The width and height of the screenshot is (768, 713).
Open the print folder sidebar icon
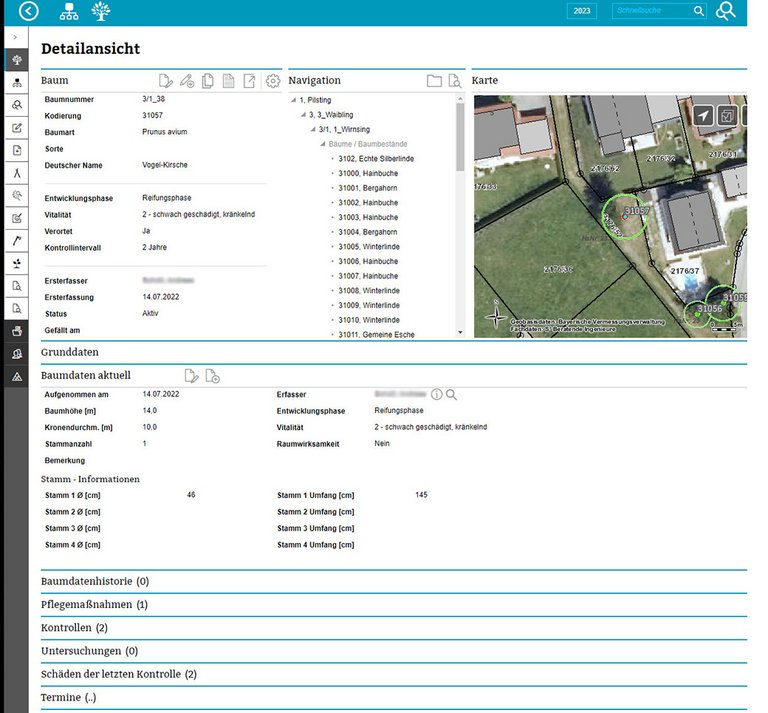click(x=17, y=331)
